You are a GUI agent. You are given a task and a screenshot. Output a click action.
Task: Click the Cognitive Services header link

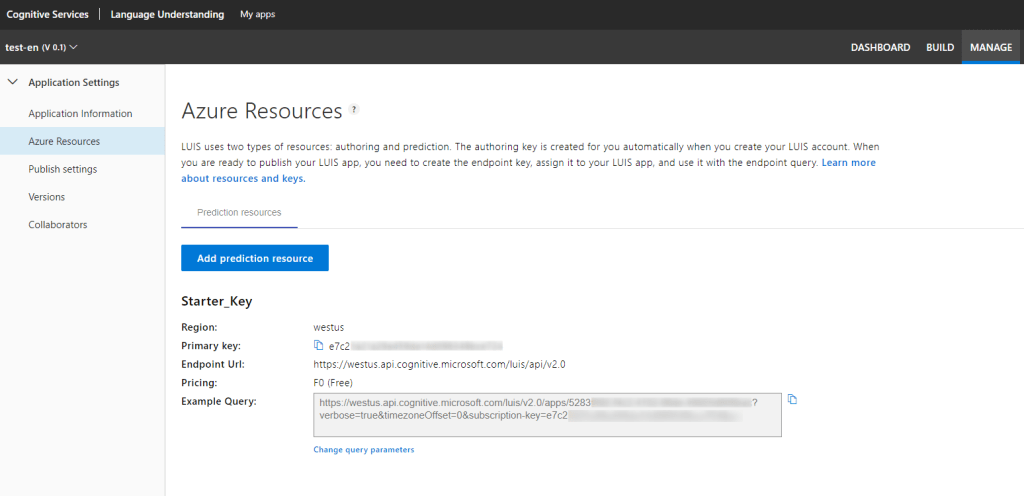coord(48,15)
